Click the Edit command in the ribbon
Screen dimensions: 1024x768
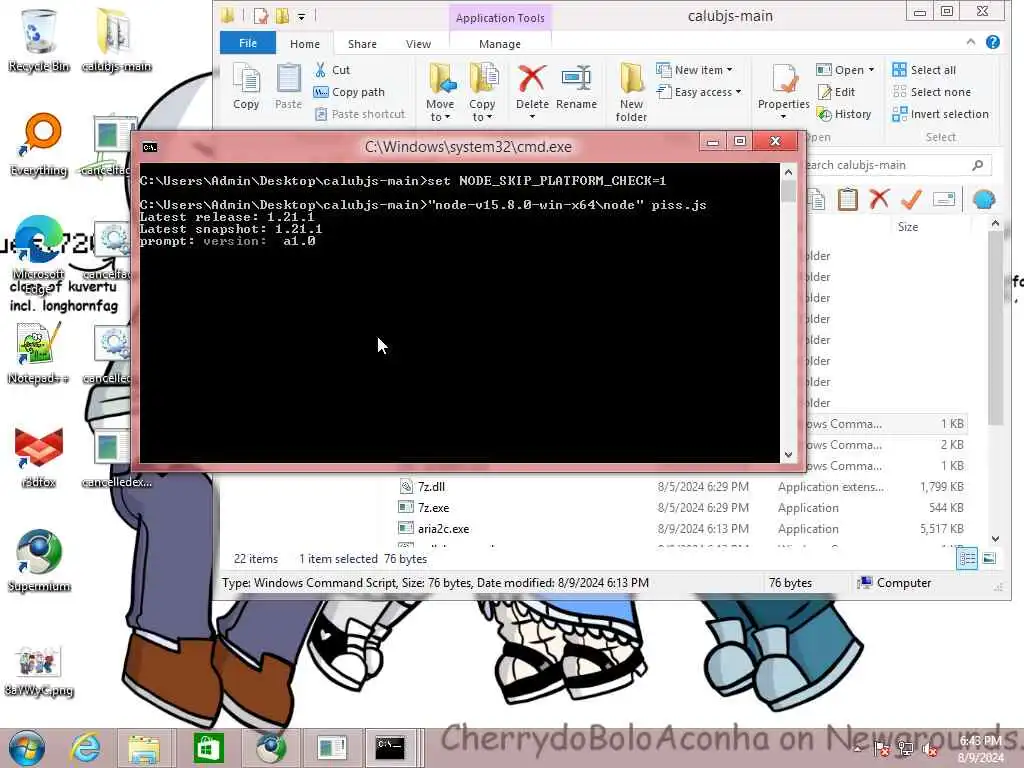pos(837,92)
